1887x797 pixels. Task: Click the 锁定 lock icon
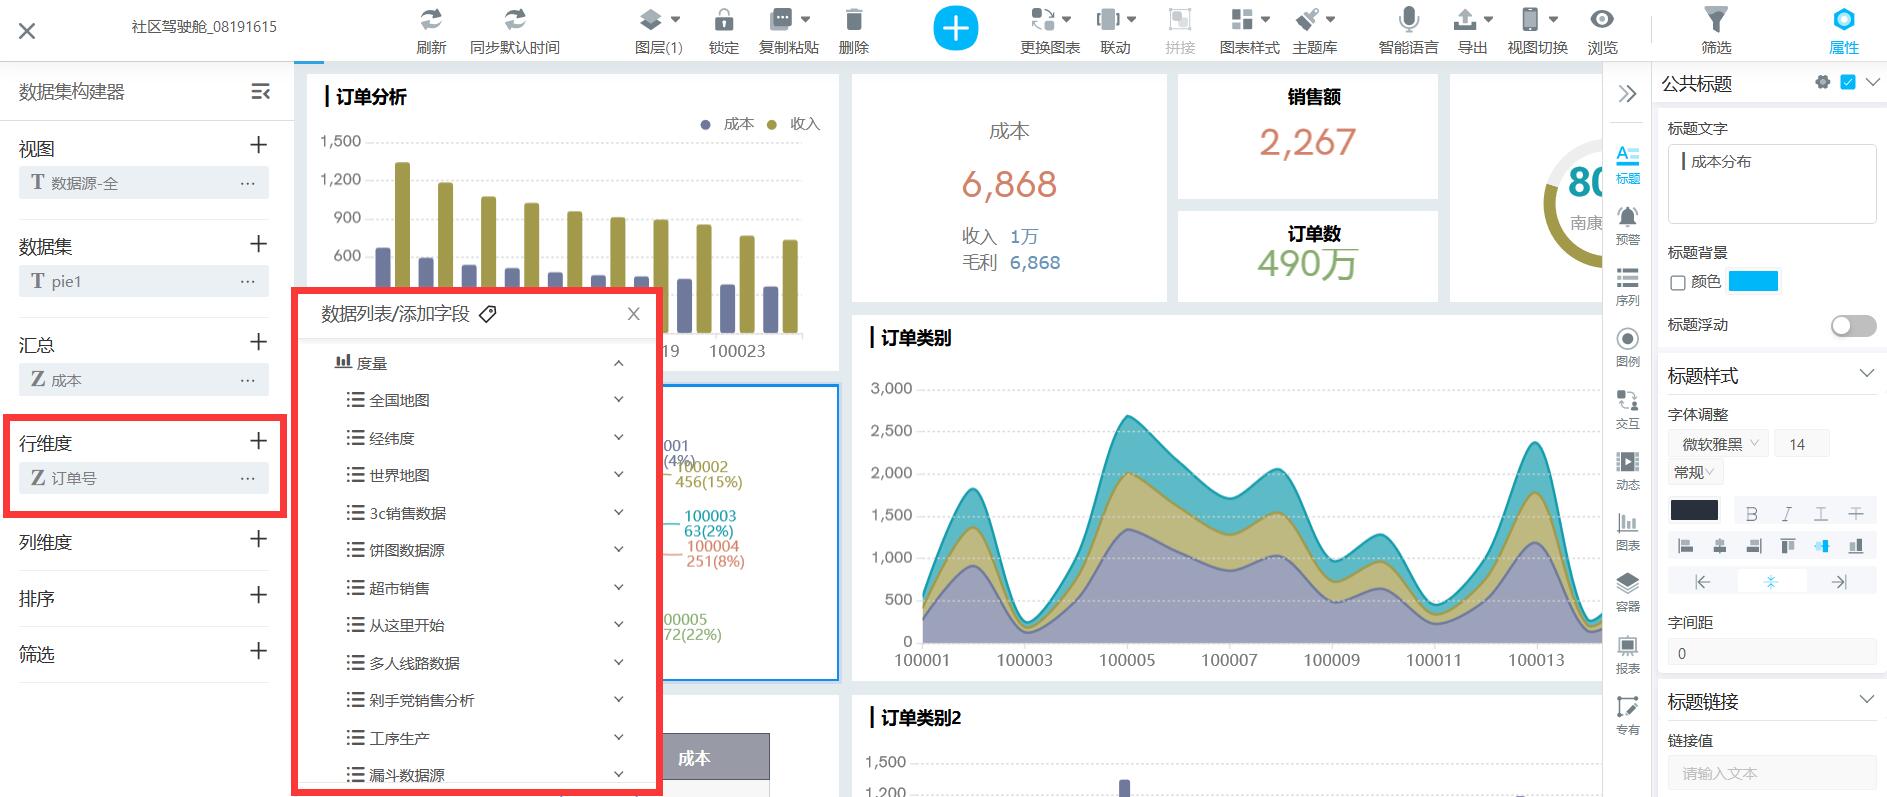[723, 20]
